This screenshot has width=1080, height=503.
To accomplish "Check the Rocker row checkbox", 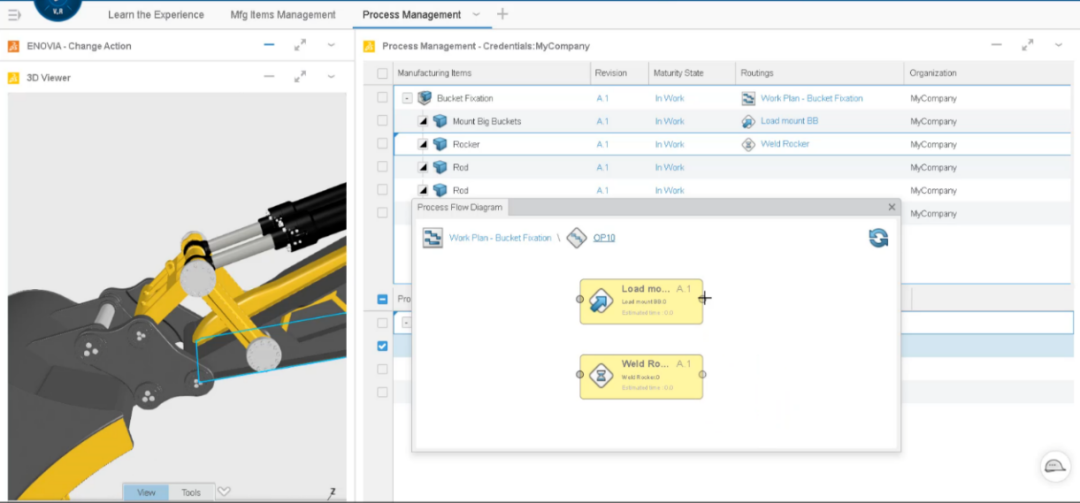I will point(382,143).
